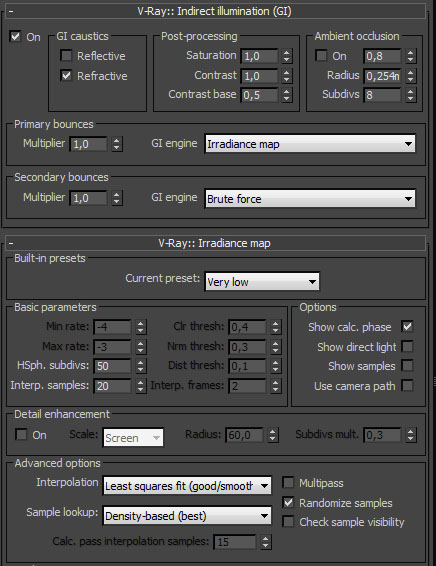Image resolution: width=436 pixels, height=566 pixels.
Task: Adjust Ambient occlusion amount spinner
Action: (410, 56)
